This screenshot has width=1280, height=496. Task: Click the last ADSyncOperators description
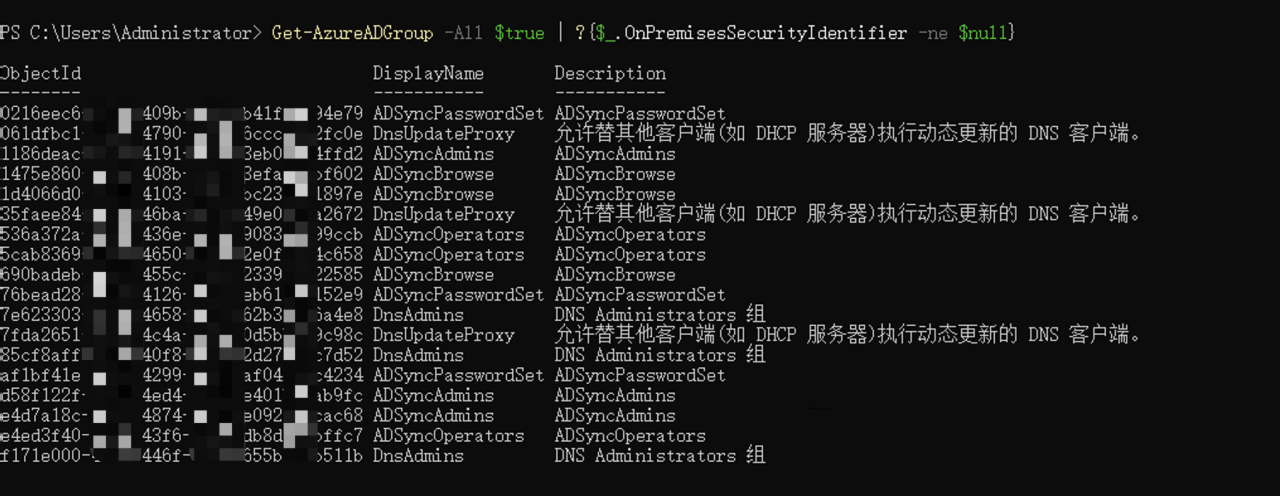(630, 436)
